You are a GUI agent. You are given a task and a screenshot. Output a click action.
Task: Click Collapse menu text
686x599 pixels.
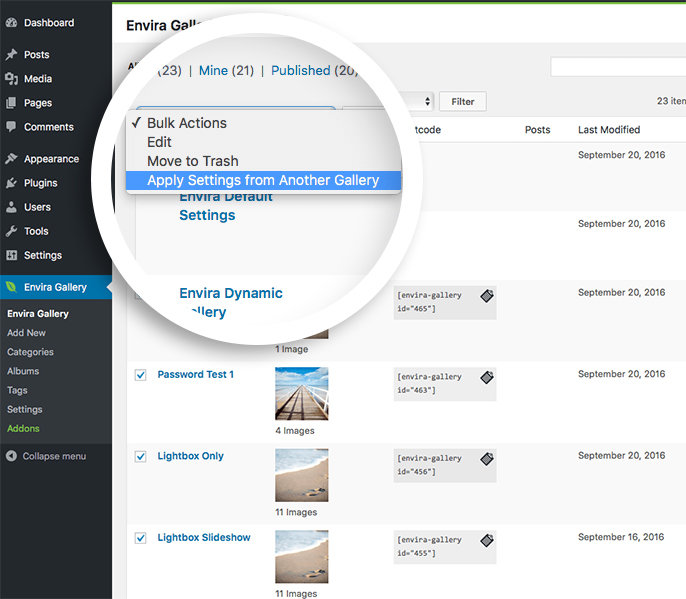(x=54, y=456)
